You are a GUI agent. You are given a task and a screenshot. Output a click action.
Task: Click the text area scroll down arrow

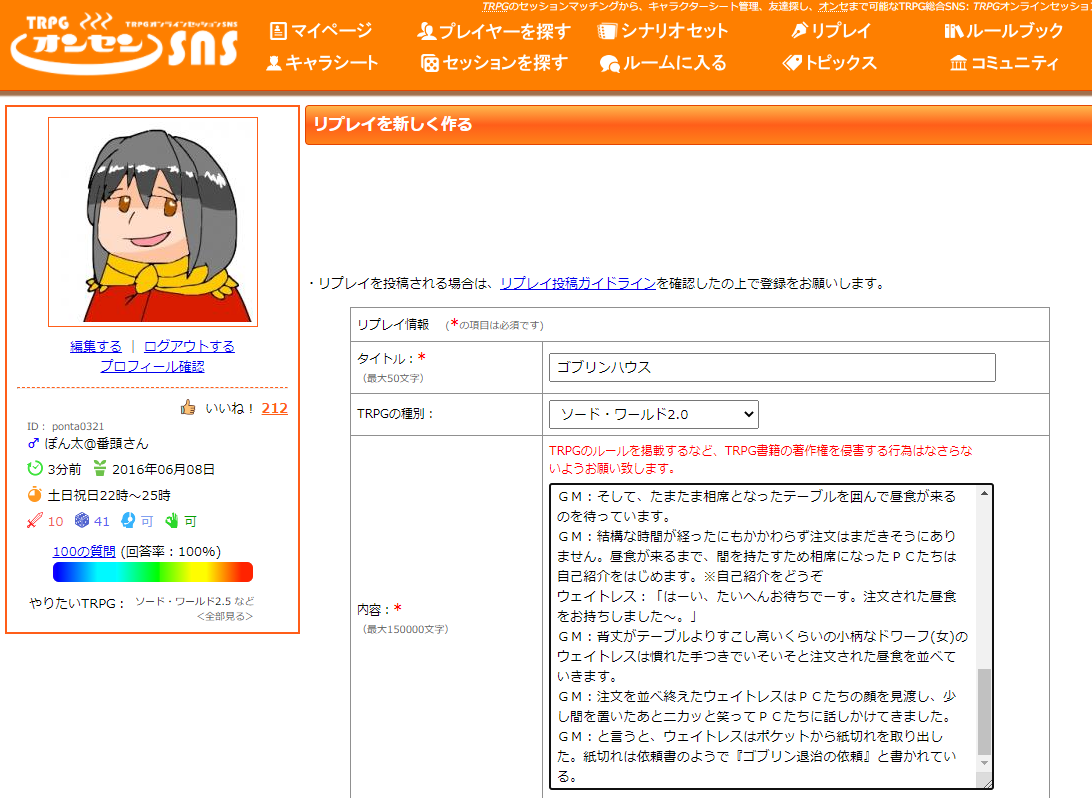coord(984,762)
